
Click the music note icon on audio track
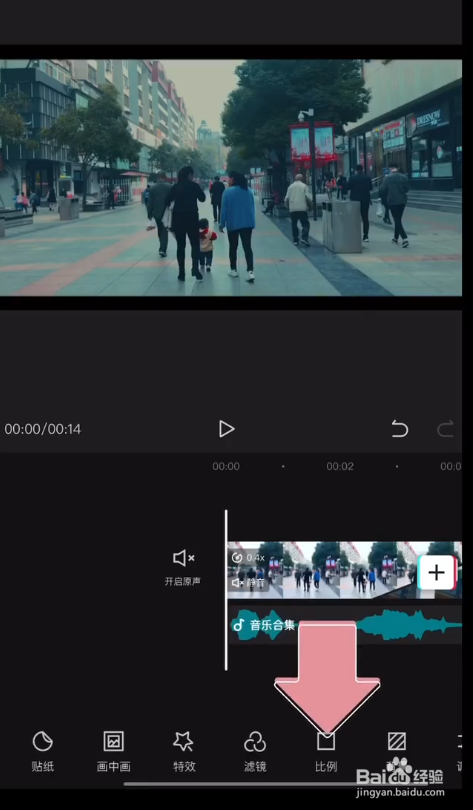(239, 625)
